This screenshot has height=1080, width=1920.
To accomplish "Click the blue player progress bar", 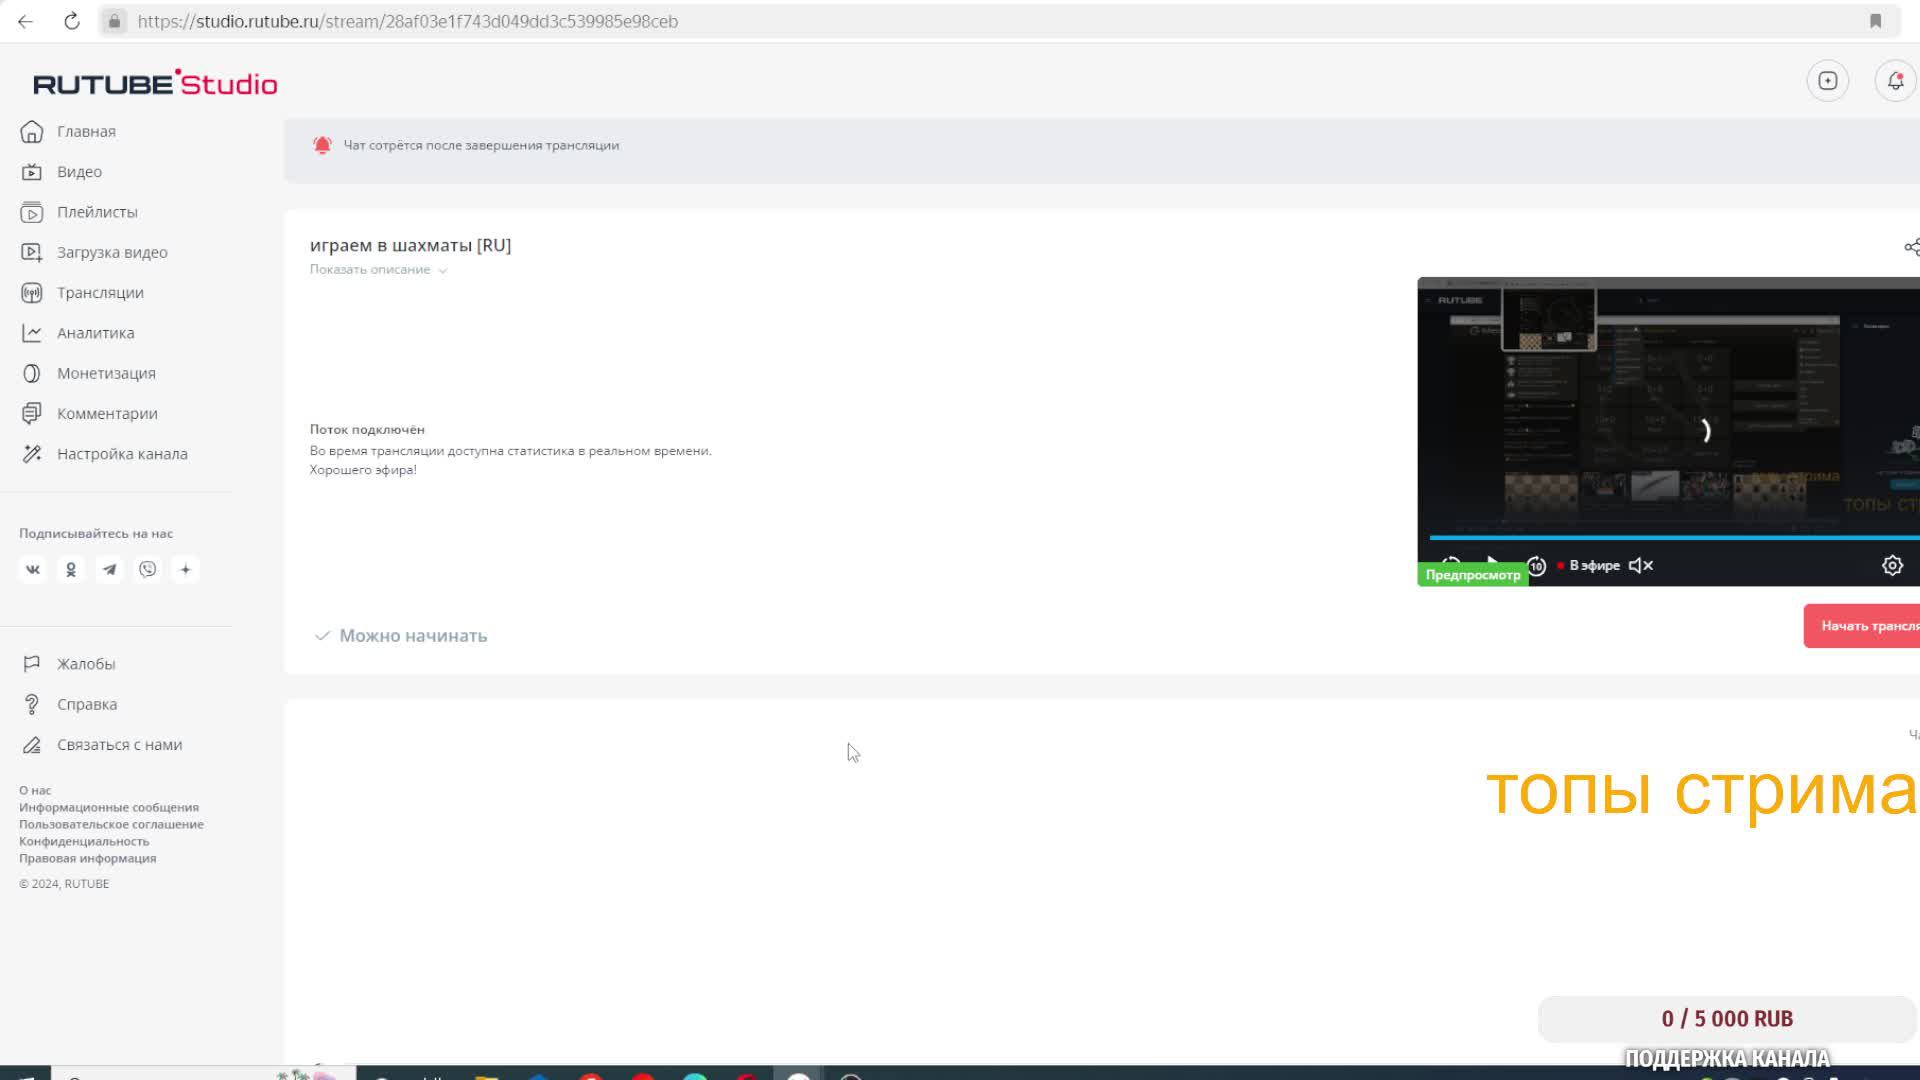I will 1670,537.
